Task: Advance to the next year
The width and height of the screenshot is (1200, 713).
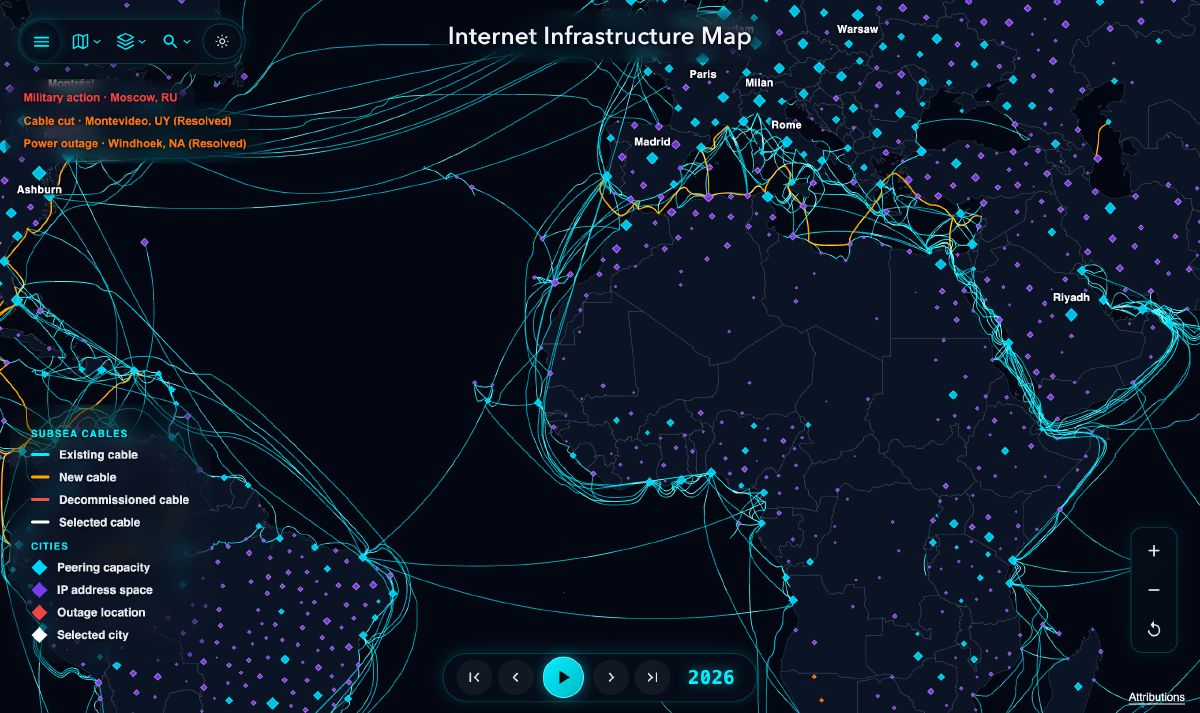Action: point(611,678)
